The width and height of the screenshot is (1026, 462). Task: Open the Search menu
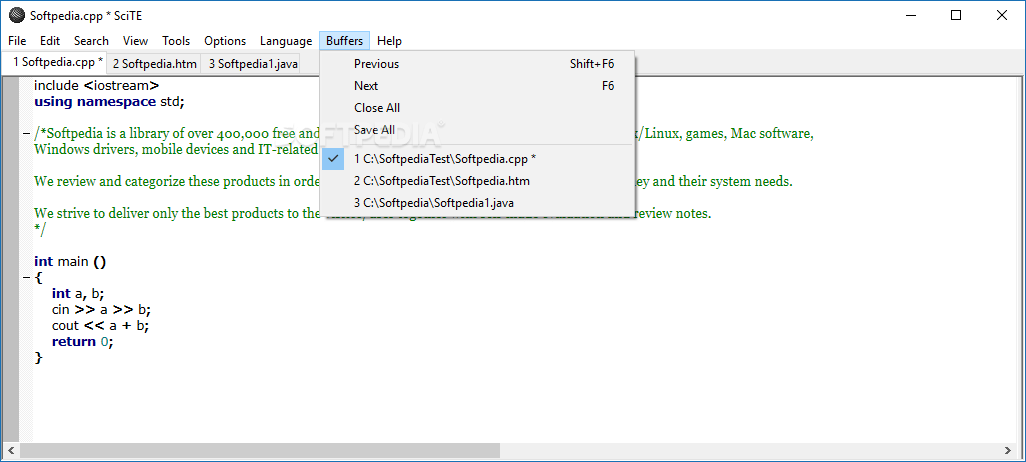pos(91,41)
